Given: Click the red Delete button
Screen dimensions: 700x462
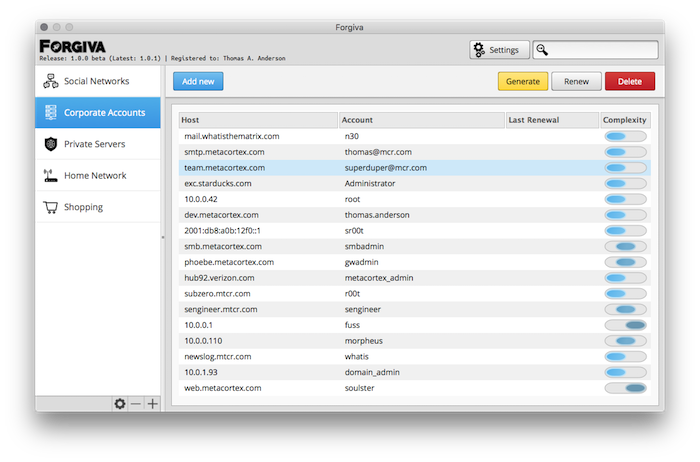Looking at the screenshot, I should (x=630, y=81).
